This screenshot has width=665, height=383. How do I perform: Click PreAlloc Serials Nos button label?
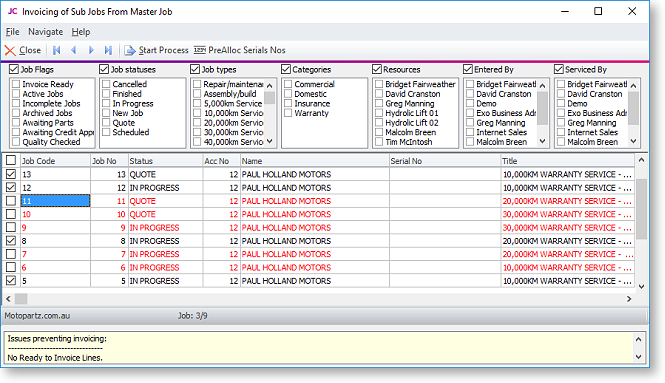tap(247, 50)
